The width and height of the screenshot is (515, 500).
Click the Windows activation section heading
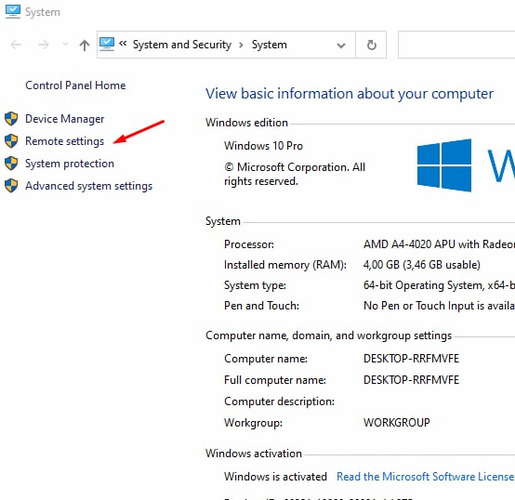coord(254,453)
